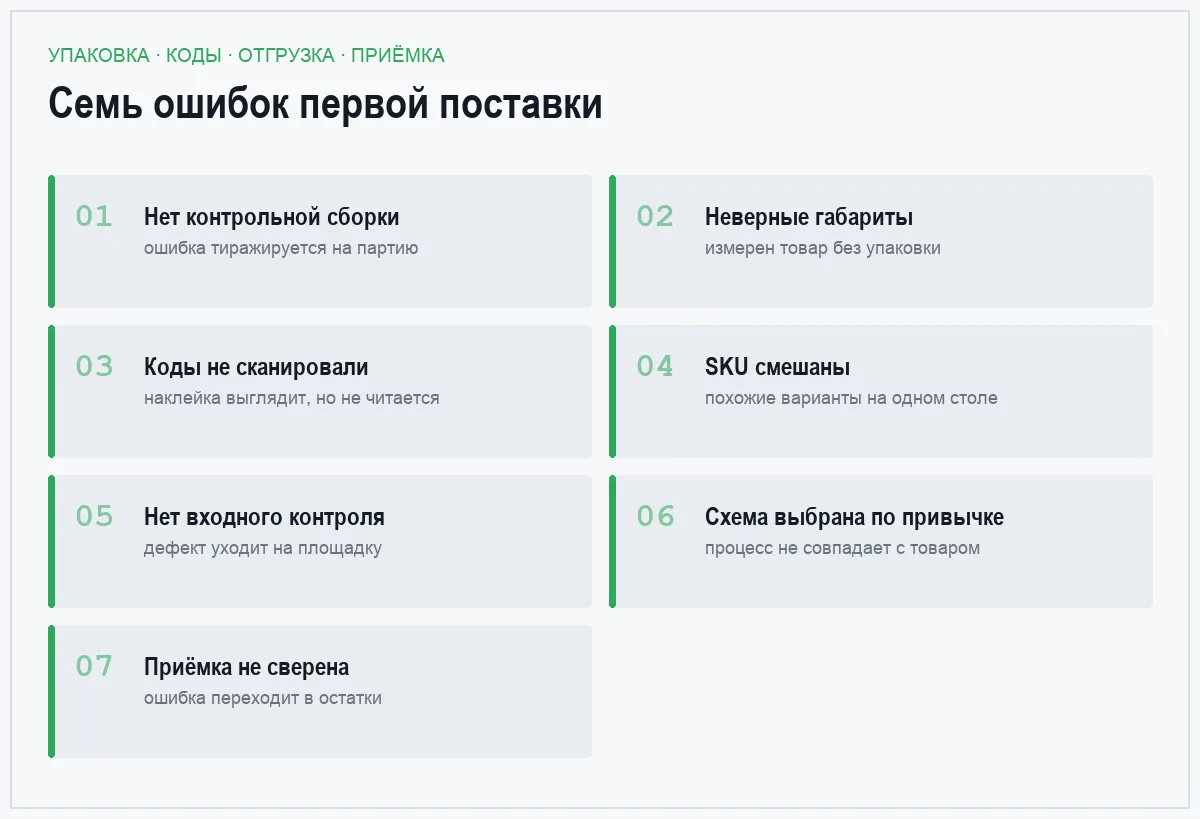
Task: Select the 'Схема выбрана по привычке' title
Action: (x=854, y=517)
